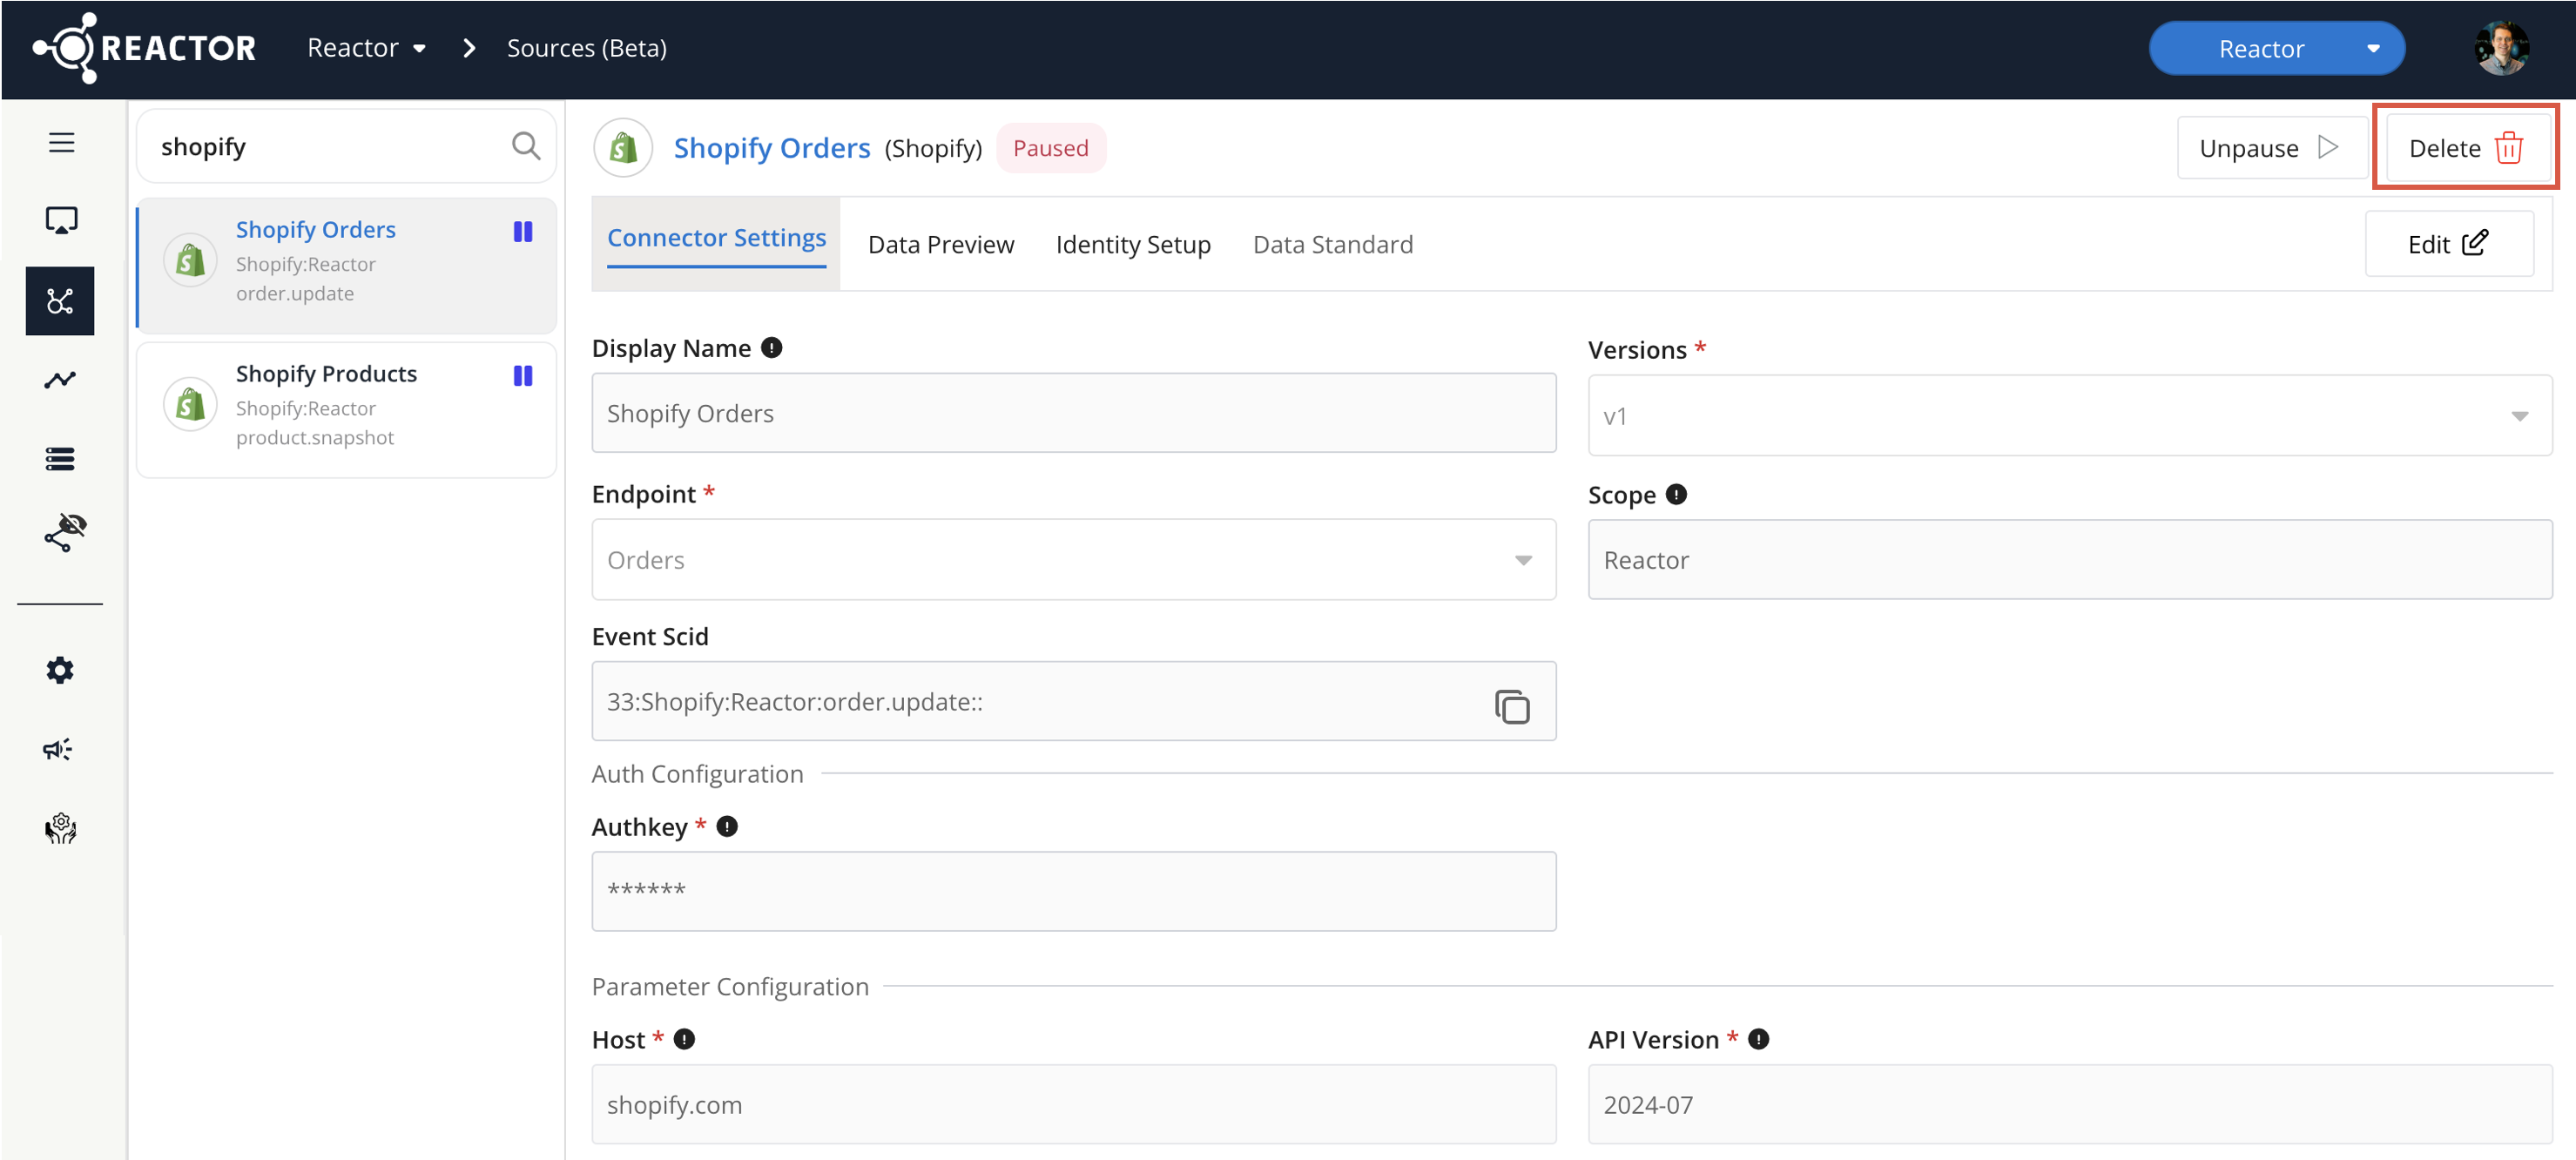Open the analytics trend line icon

(60, 380)
